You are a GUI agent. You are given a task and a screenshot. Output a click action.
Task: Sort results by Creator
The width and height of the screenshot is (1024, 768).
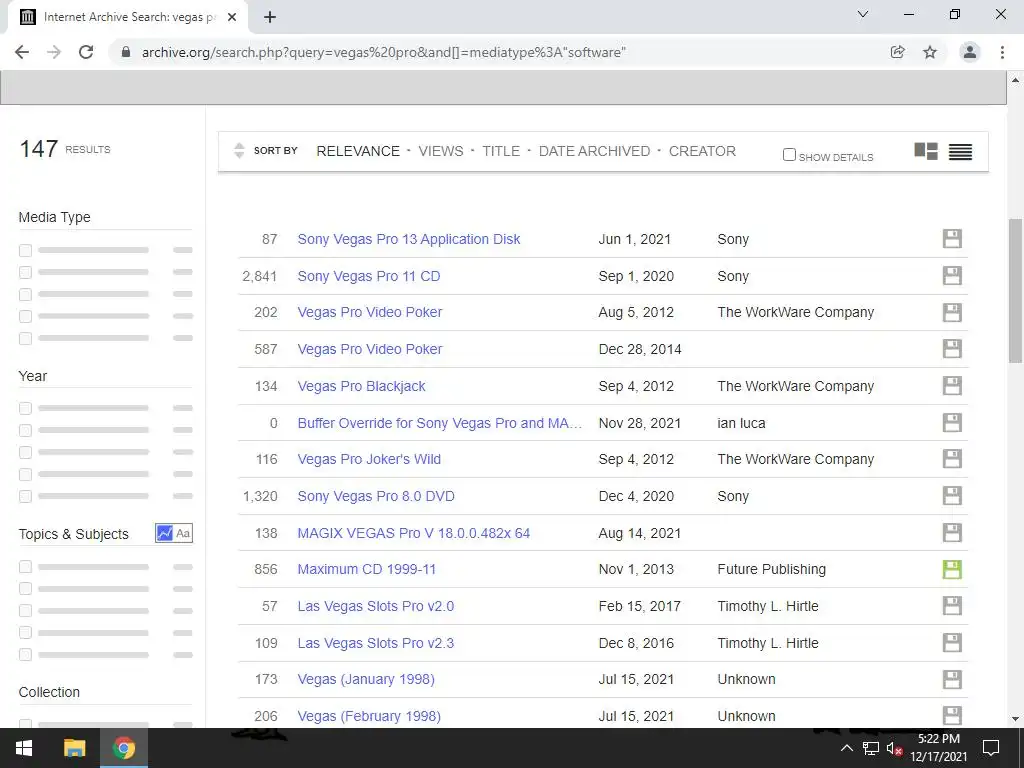pyautogui.click(x=702, y=151)
